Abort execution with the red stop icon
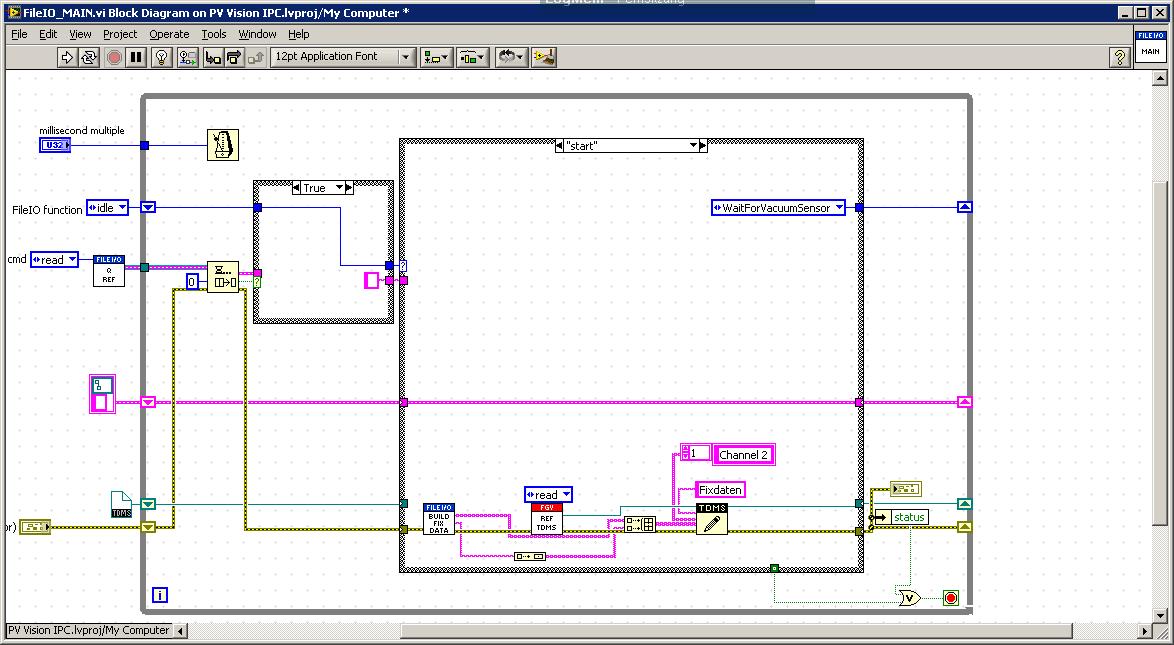The width and height of the screenshot is (1174, 645). tap(114, 57)
